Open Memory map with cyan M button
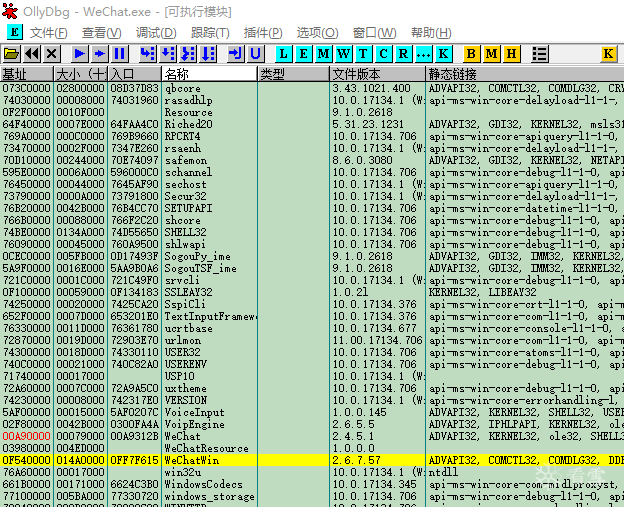 click(x=323, y=54)
